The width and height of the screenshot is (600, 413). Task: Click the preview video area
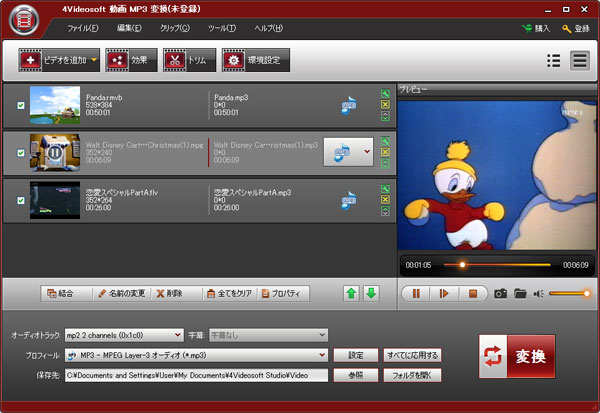tap(497, 175)
